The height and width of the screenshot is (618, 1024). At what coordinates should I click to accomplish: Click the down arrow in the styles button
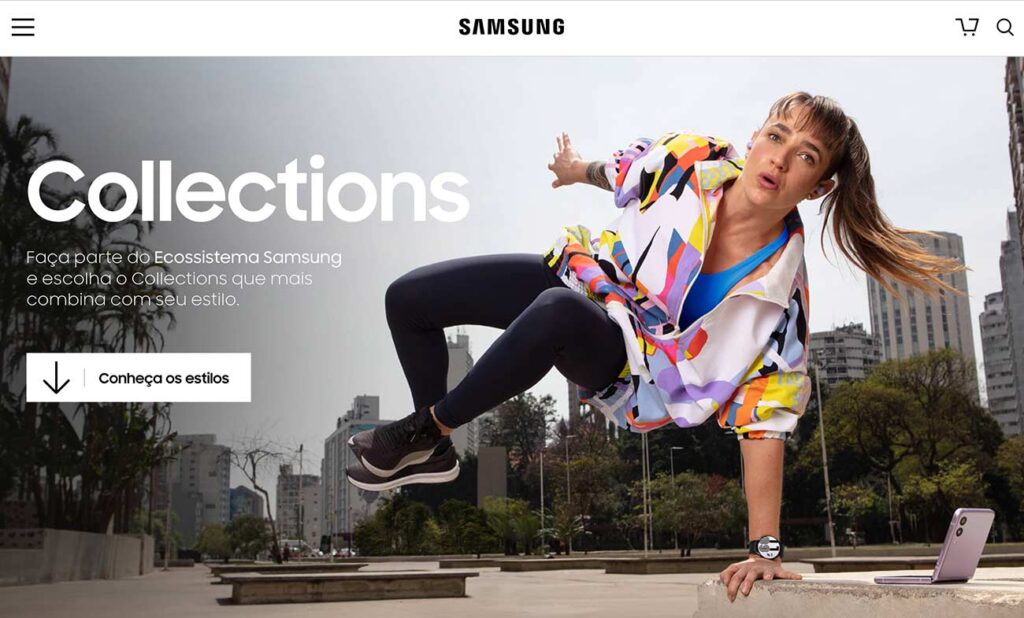pos(56,378)
